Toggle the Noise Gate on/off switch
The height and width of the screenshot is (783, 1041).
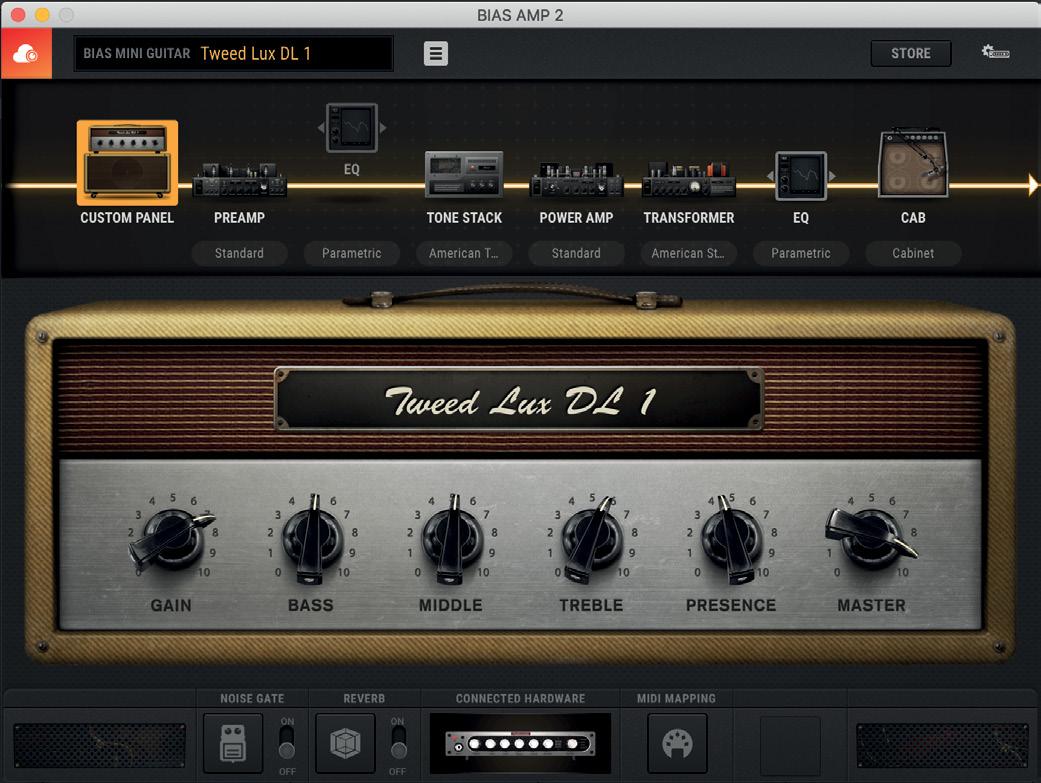click(x=287, y=742)
